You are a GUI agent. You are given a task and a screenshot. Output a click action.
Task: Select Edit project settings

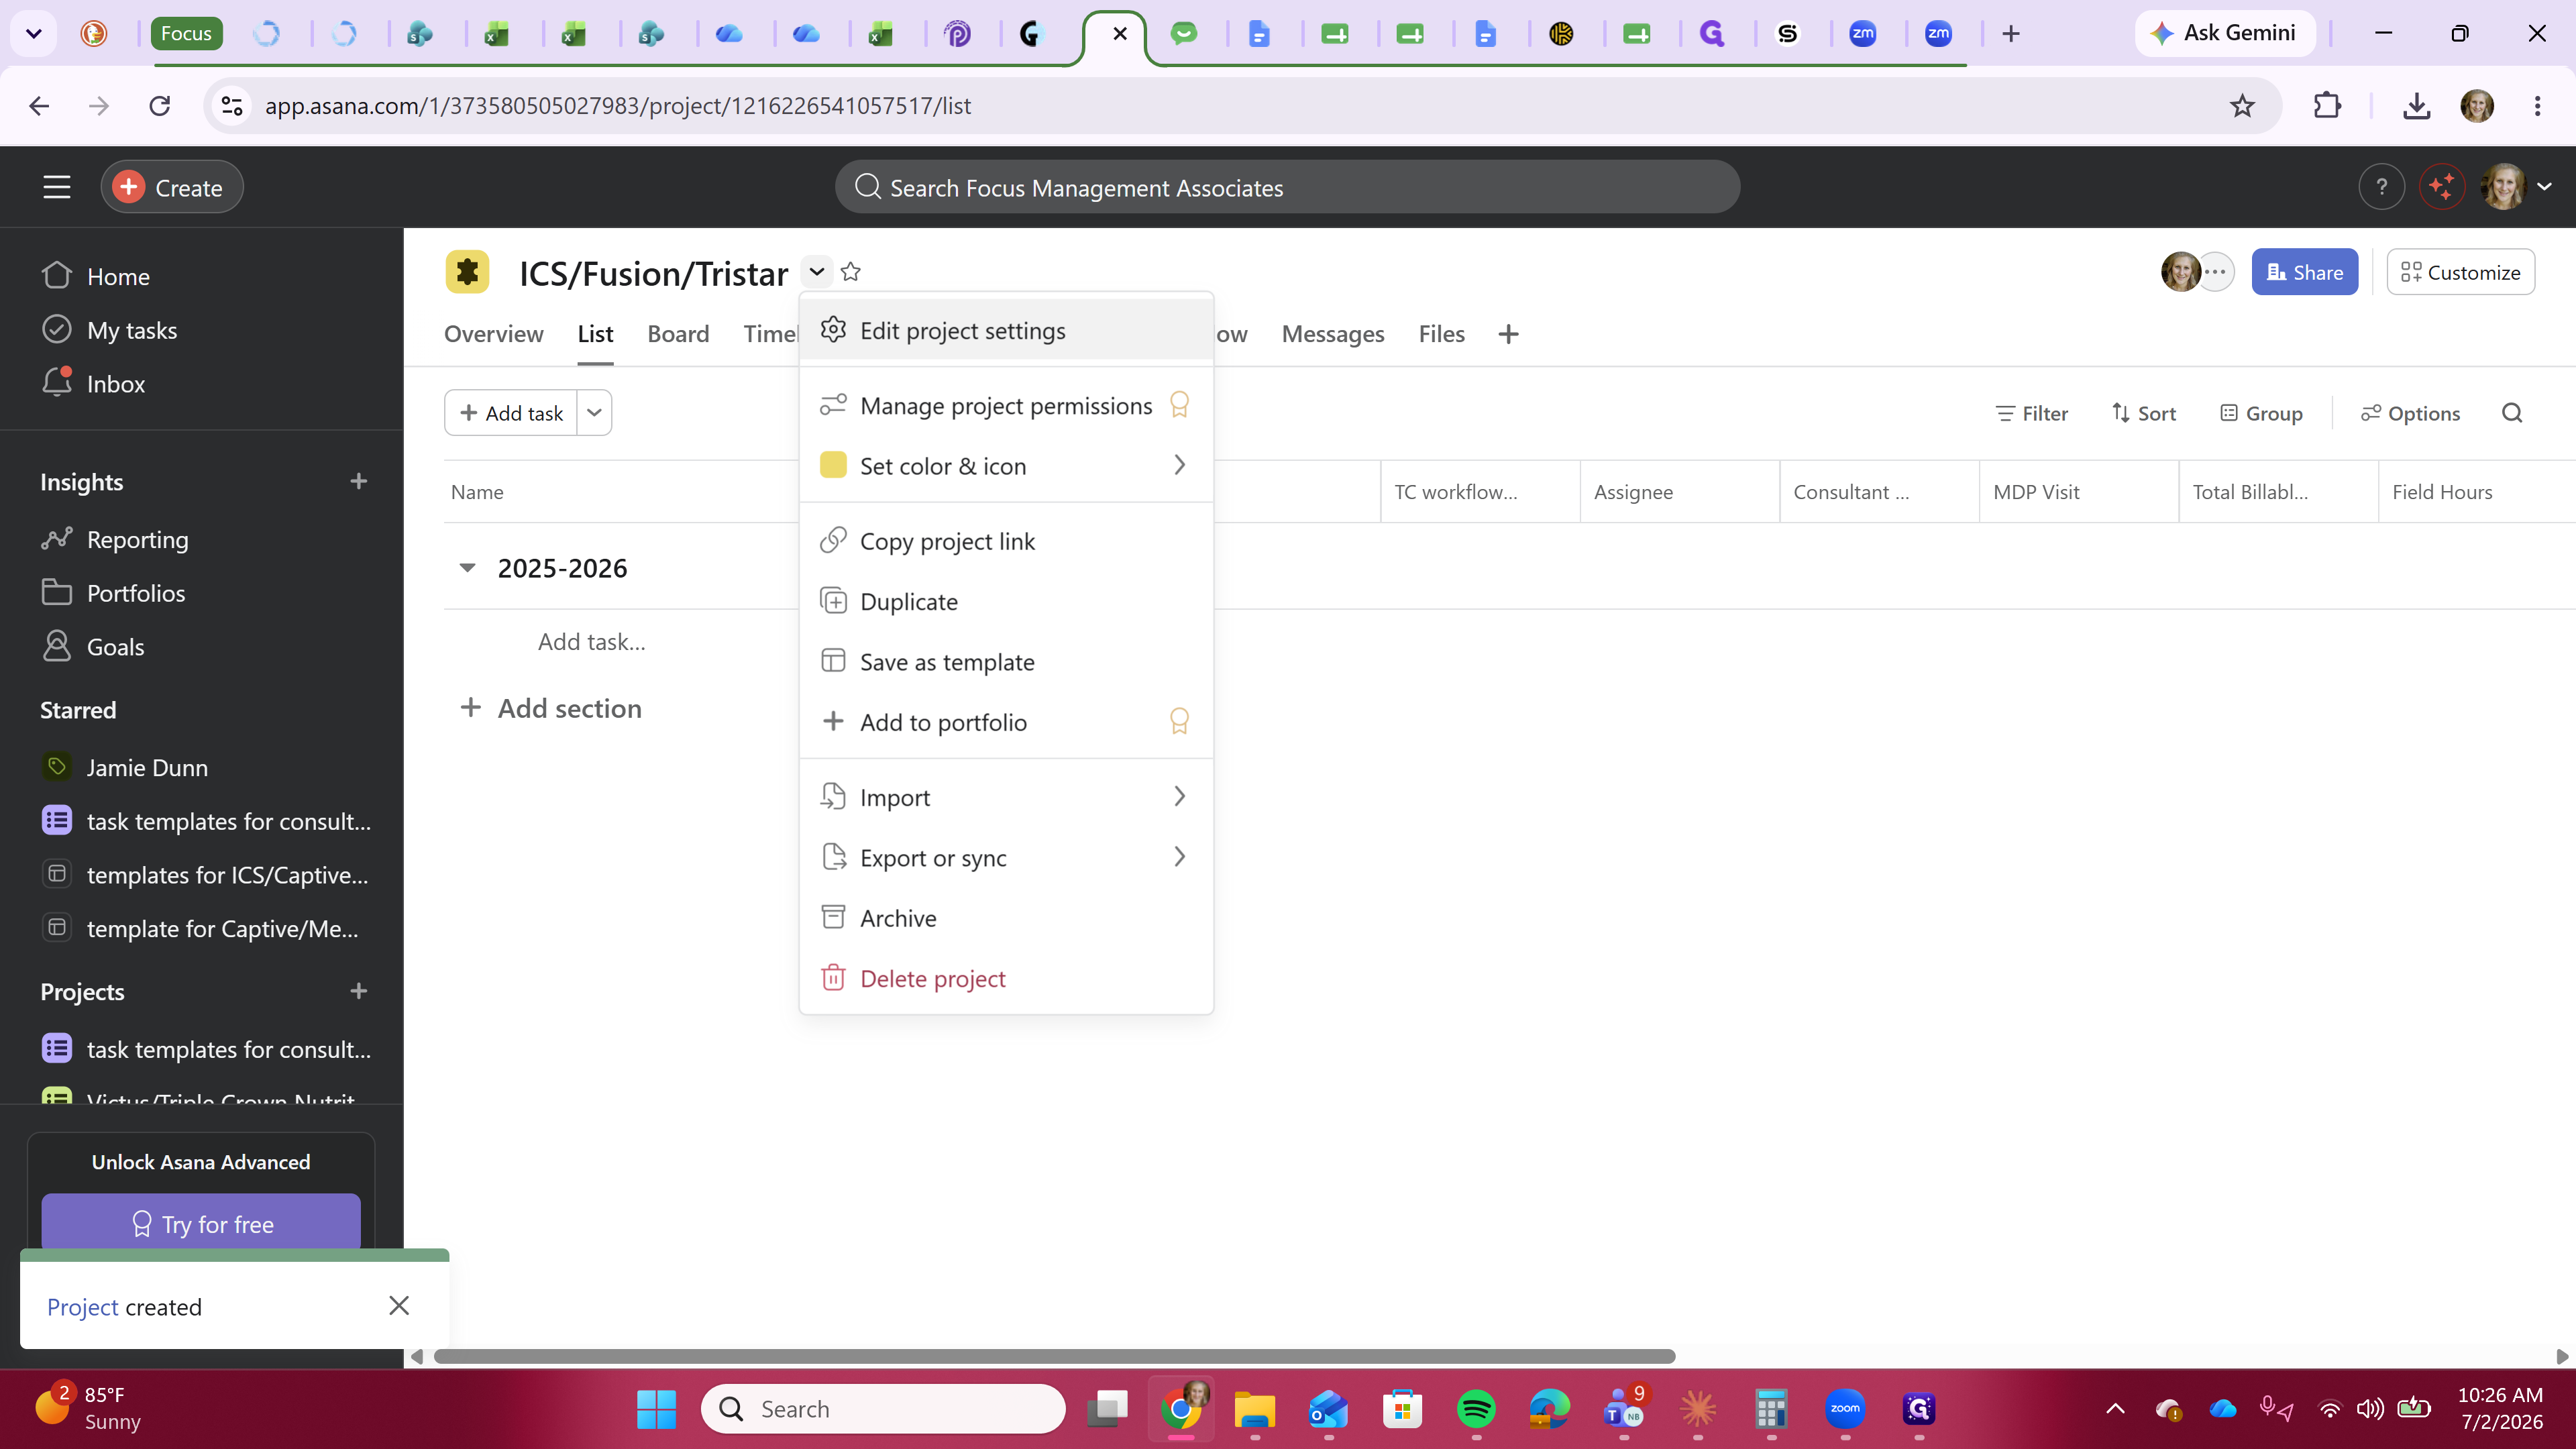[x=1006, y=330]
